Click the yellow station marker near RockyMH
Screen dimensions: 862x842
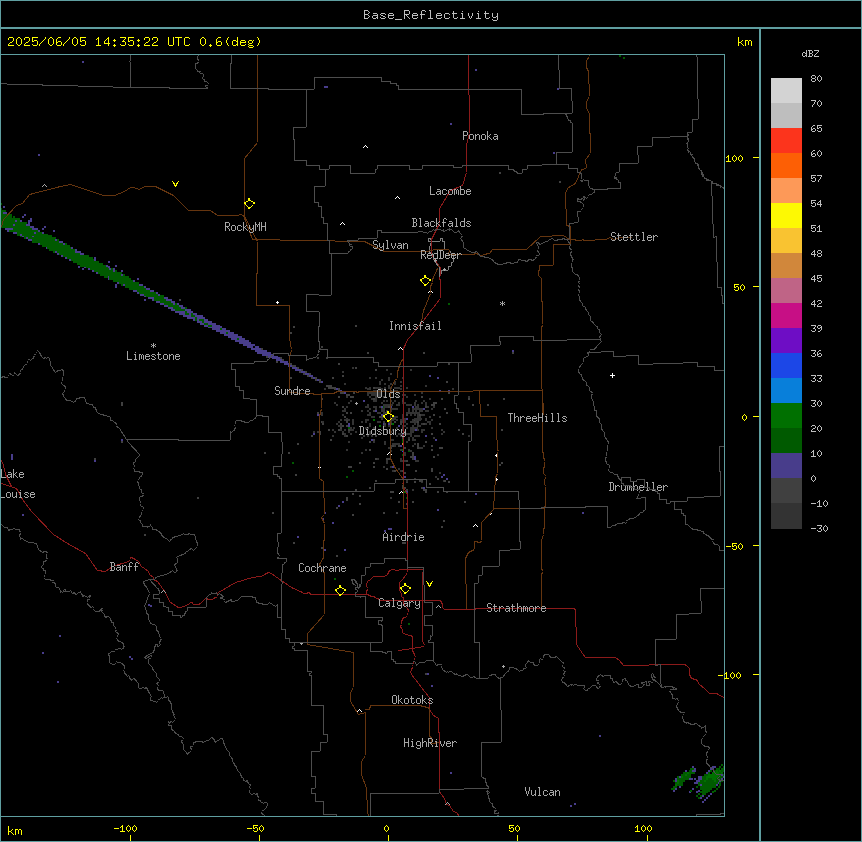coord(249,204)
